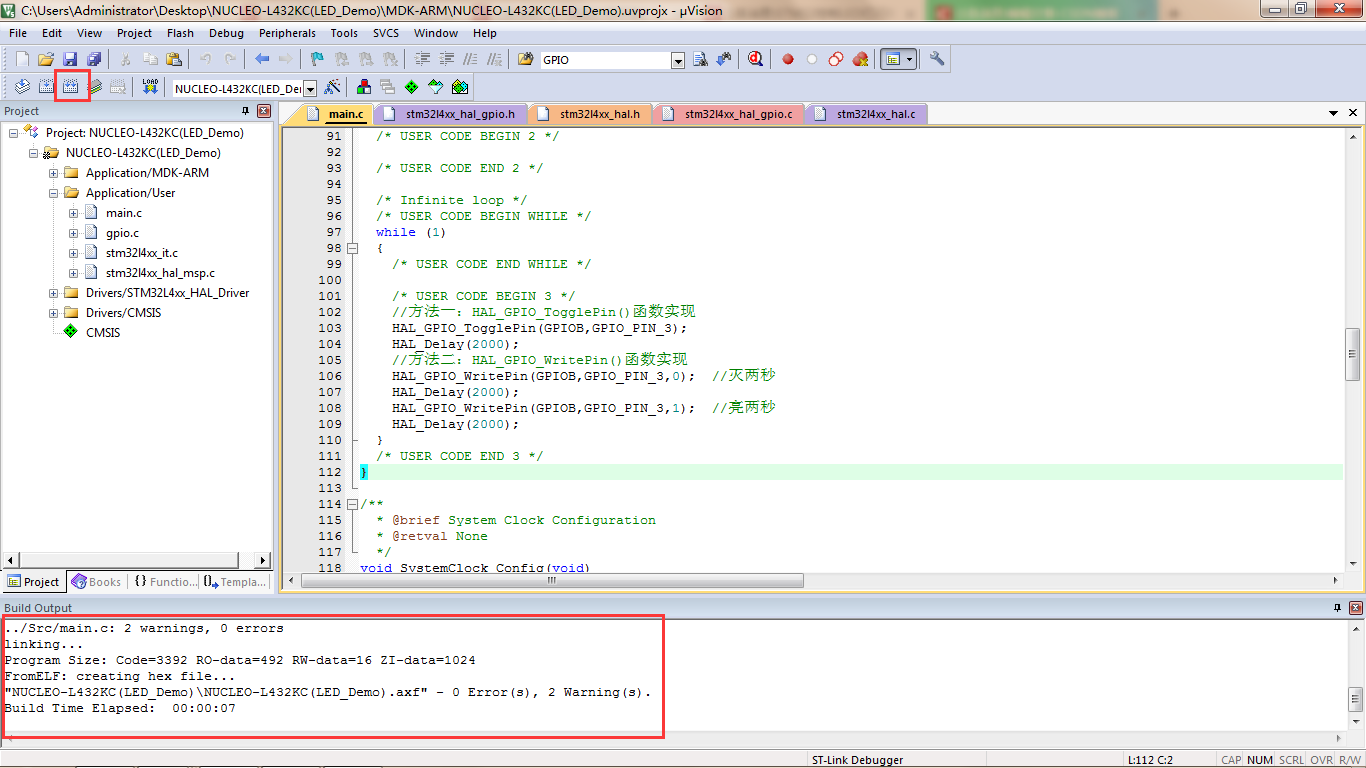Open the Flash menu

pyautogui.click(x=180, y=33)
